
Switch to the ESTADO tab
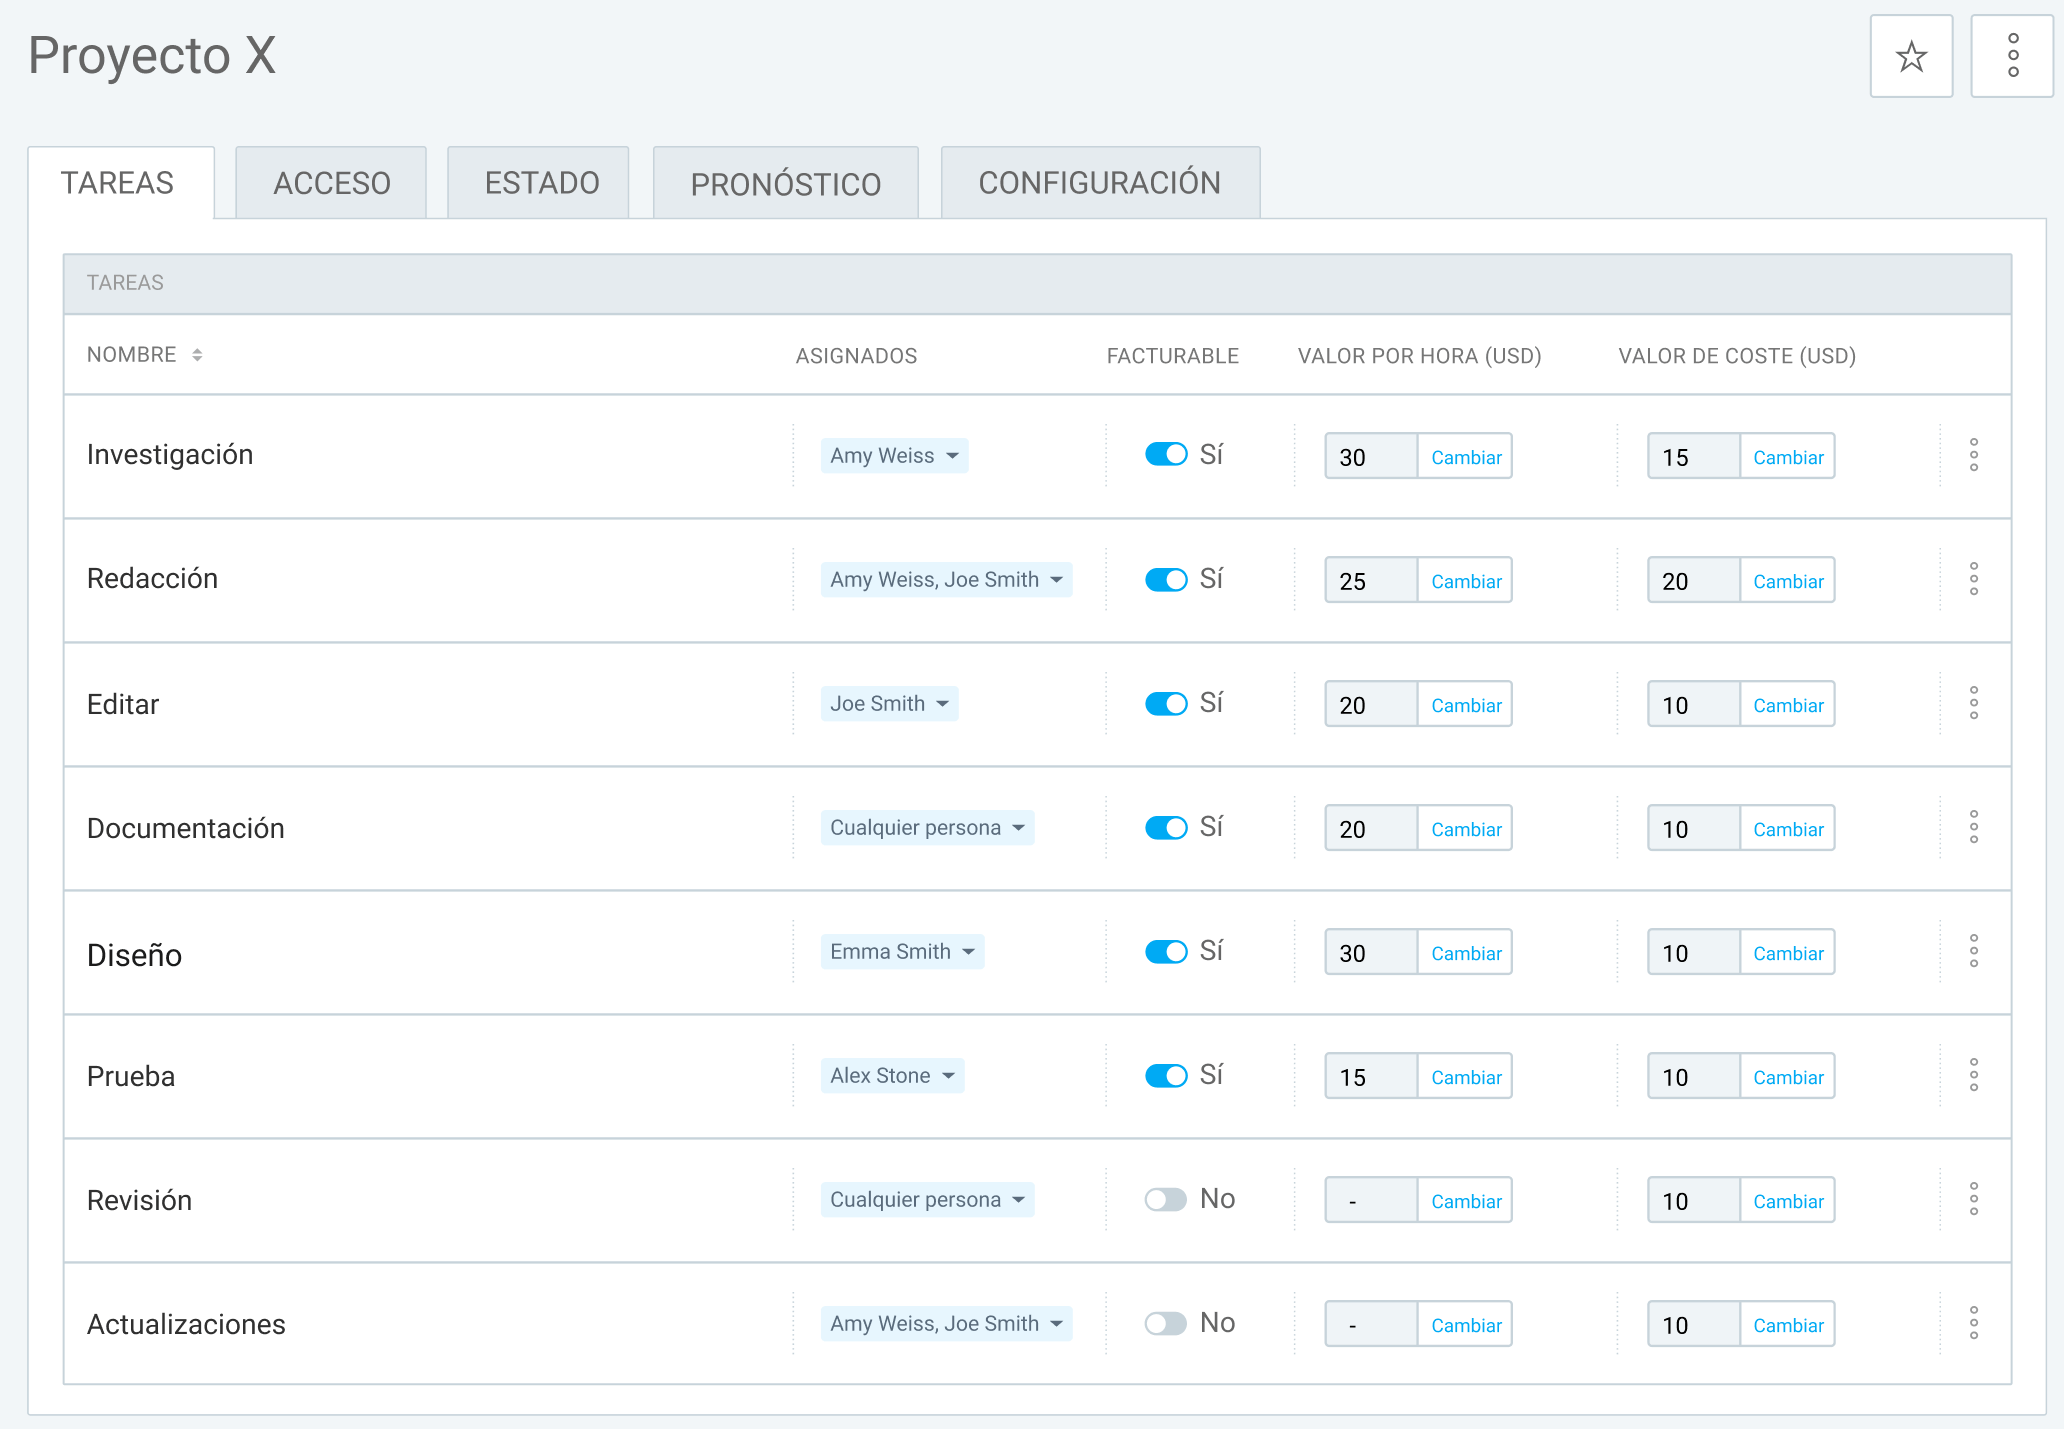click(538, 183)
